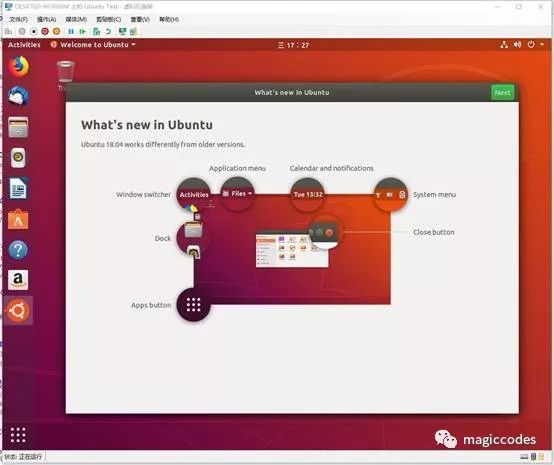Select the Ubuntu logo dock icon
This screenshot has width=554, height=465.
pos(18,311)
